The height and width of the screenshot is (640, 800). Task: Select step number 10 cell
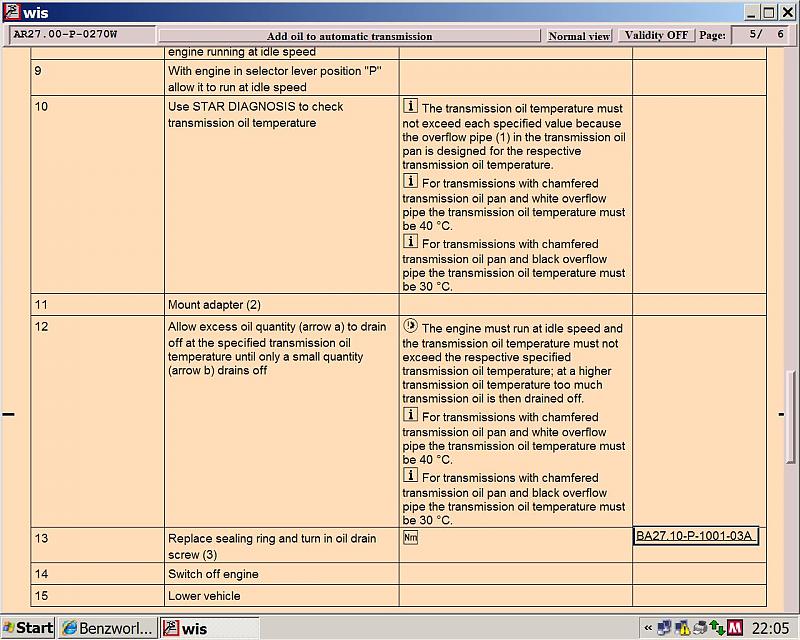pyautogui.click(x=97, y=194)
